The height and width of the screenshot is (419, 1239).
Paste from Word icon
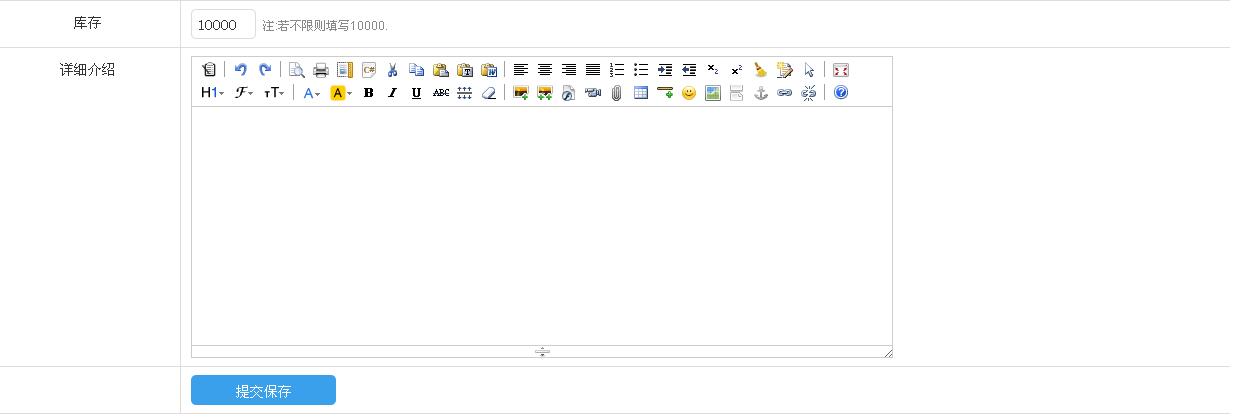pyautogui.click(x=489, y=70)
